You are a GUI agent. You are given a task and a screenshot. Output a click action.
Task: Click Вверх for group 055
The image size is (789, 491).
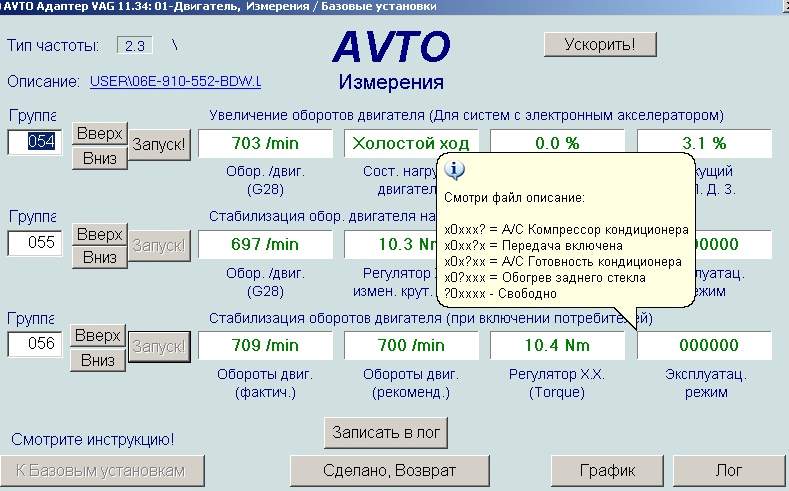tap(100, 234)
